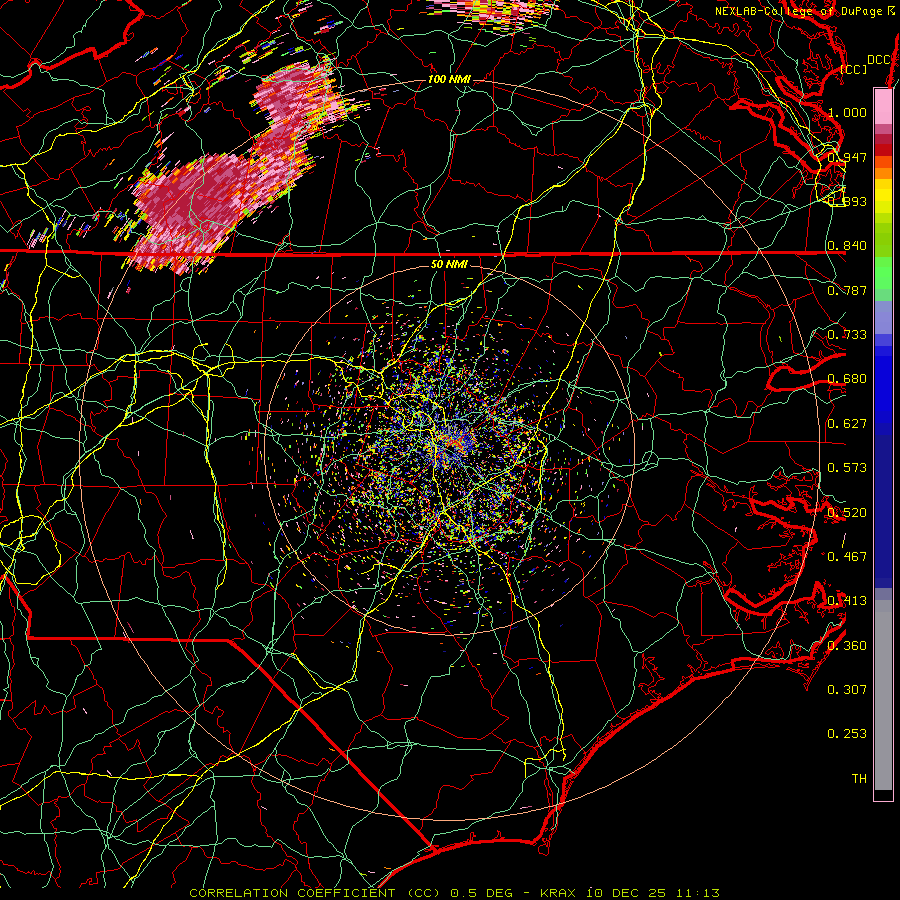Select the 0.573 scale value
The width and height of the screenshot is (900, 900).
[847, 468]
